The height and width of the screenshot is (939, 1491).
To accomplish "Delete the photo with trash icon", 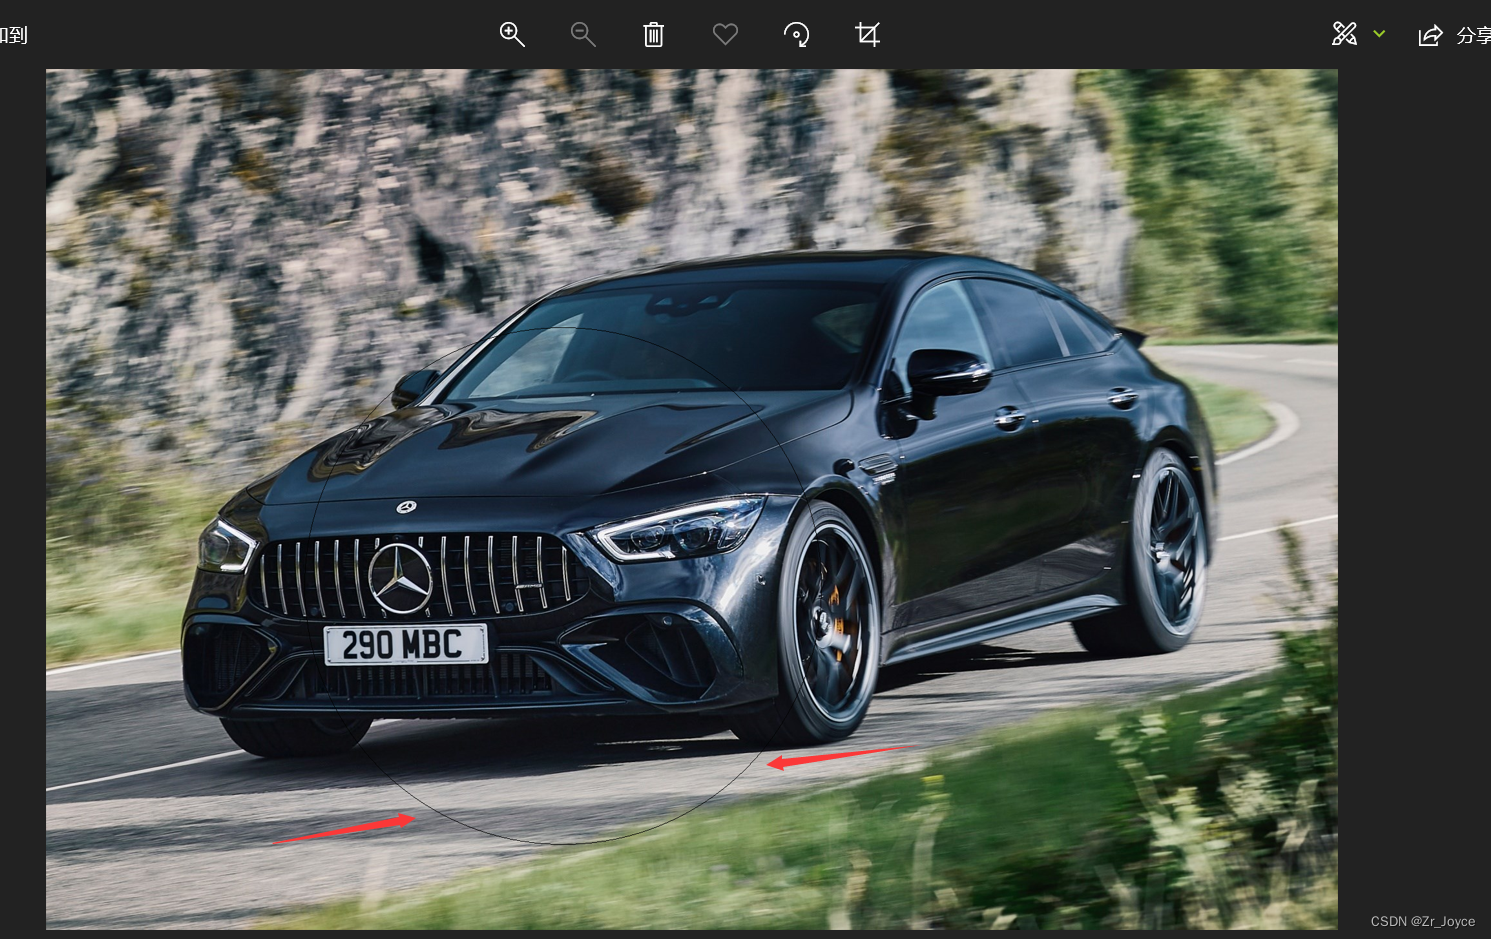I will [x=653, y=35].
